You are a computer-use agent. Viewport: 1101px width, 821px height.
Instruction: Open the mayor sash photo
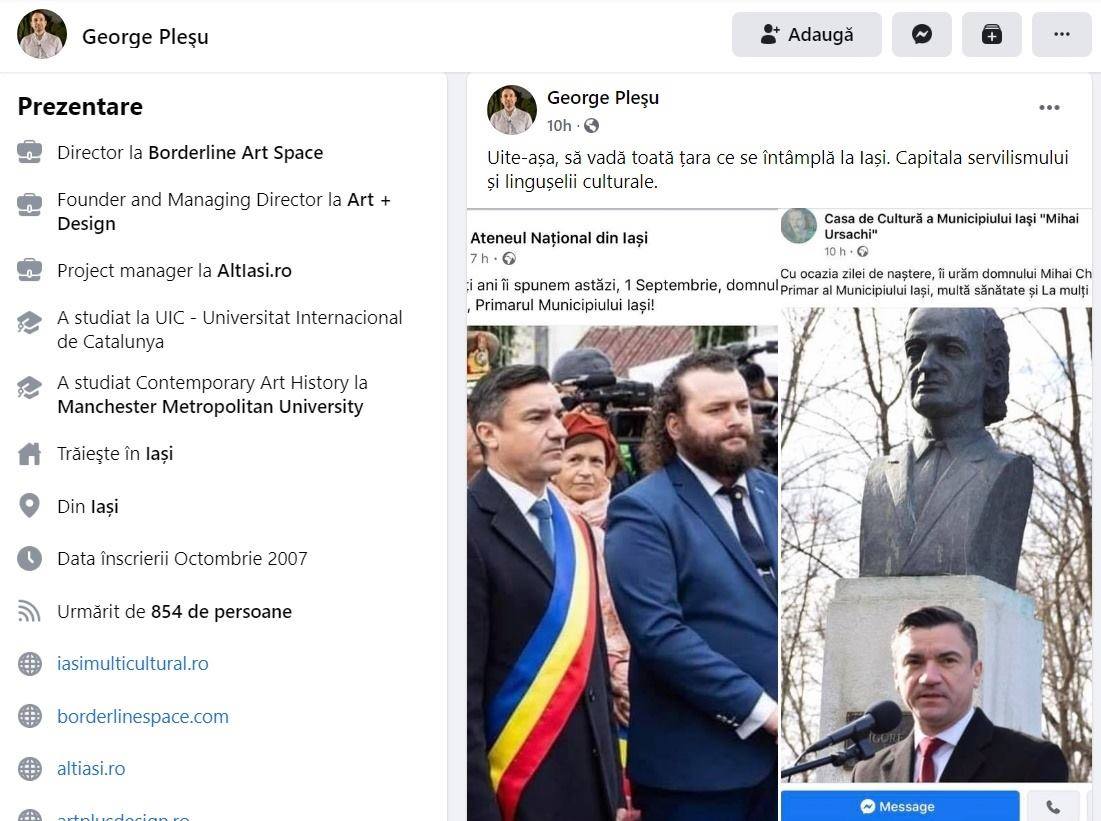coord(622,572)
